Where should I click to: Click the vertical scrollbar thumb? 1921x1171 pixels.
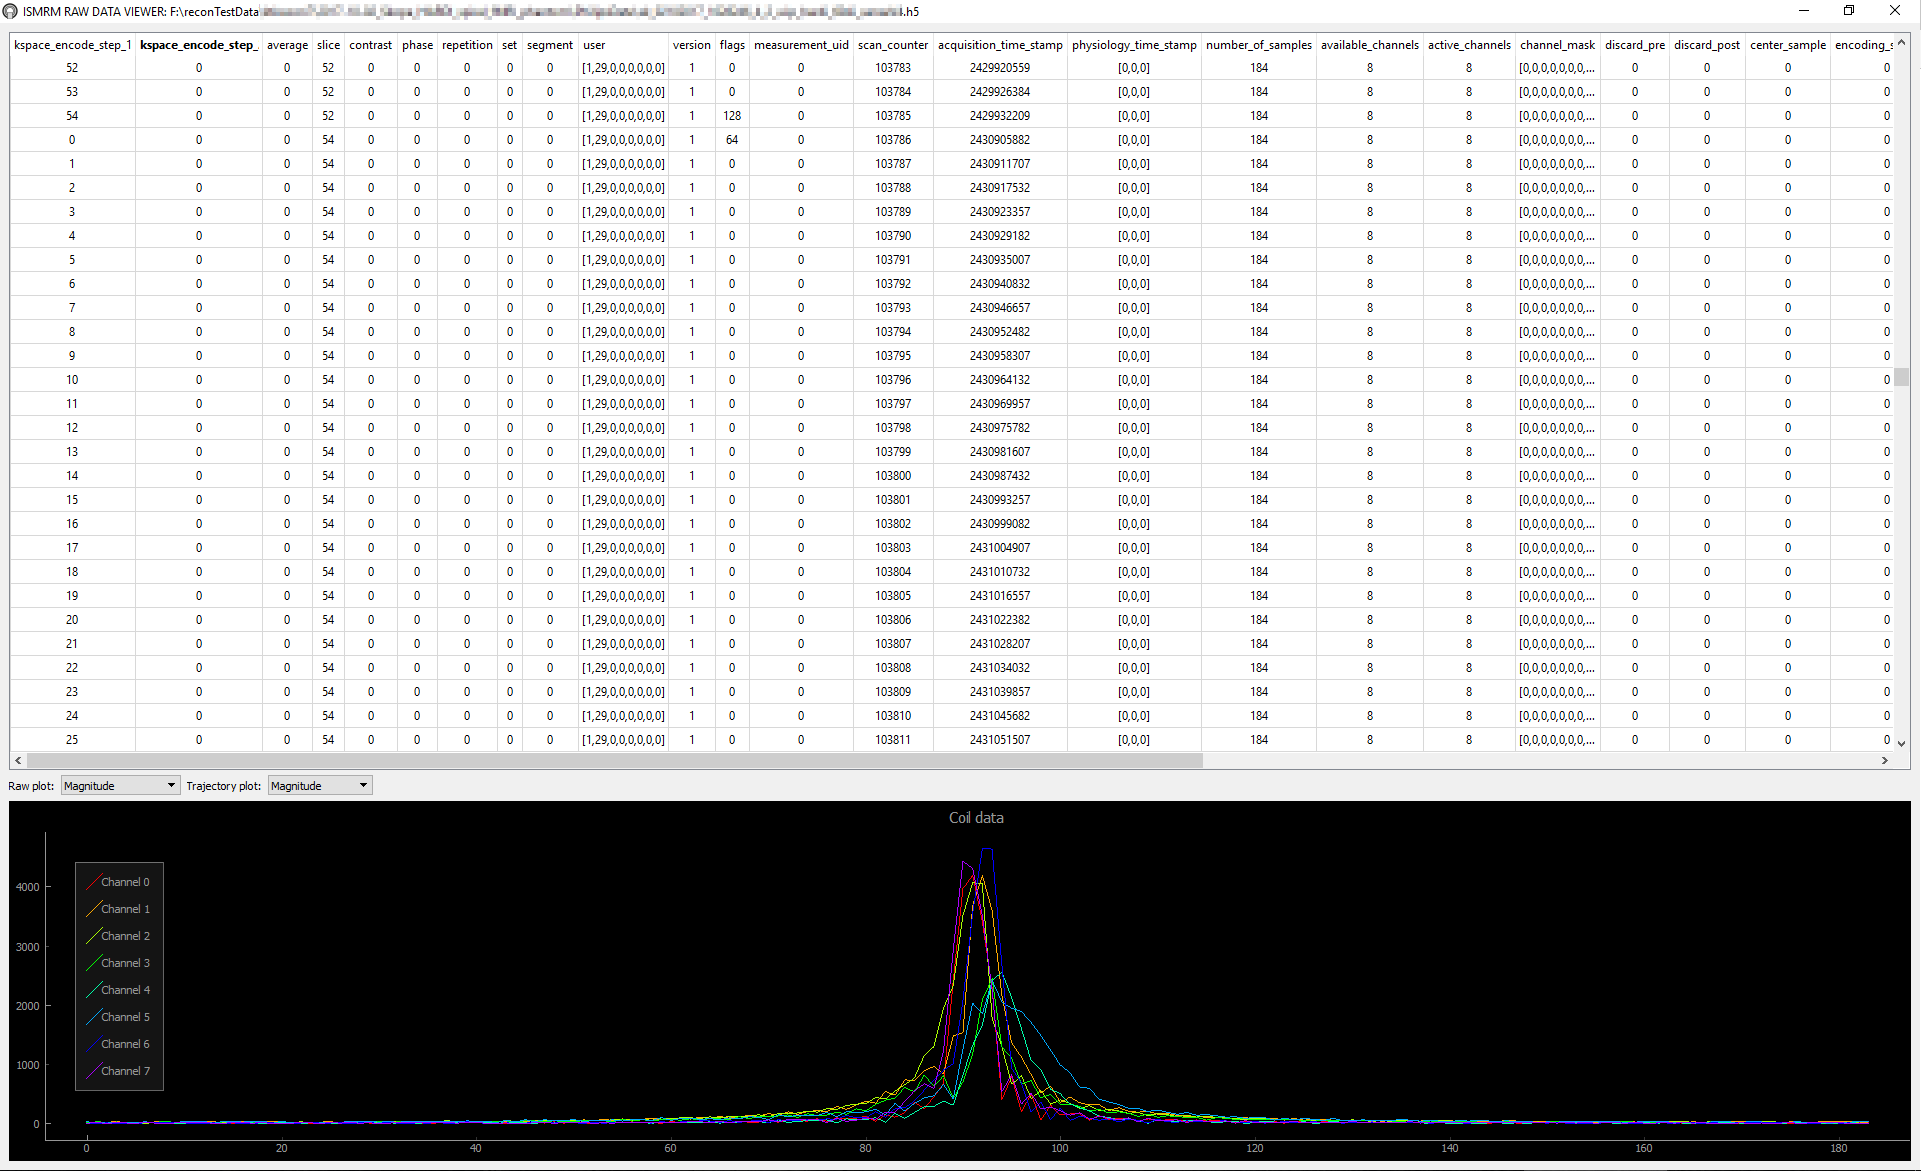(1901, 377)
